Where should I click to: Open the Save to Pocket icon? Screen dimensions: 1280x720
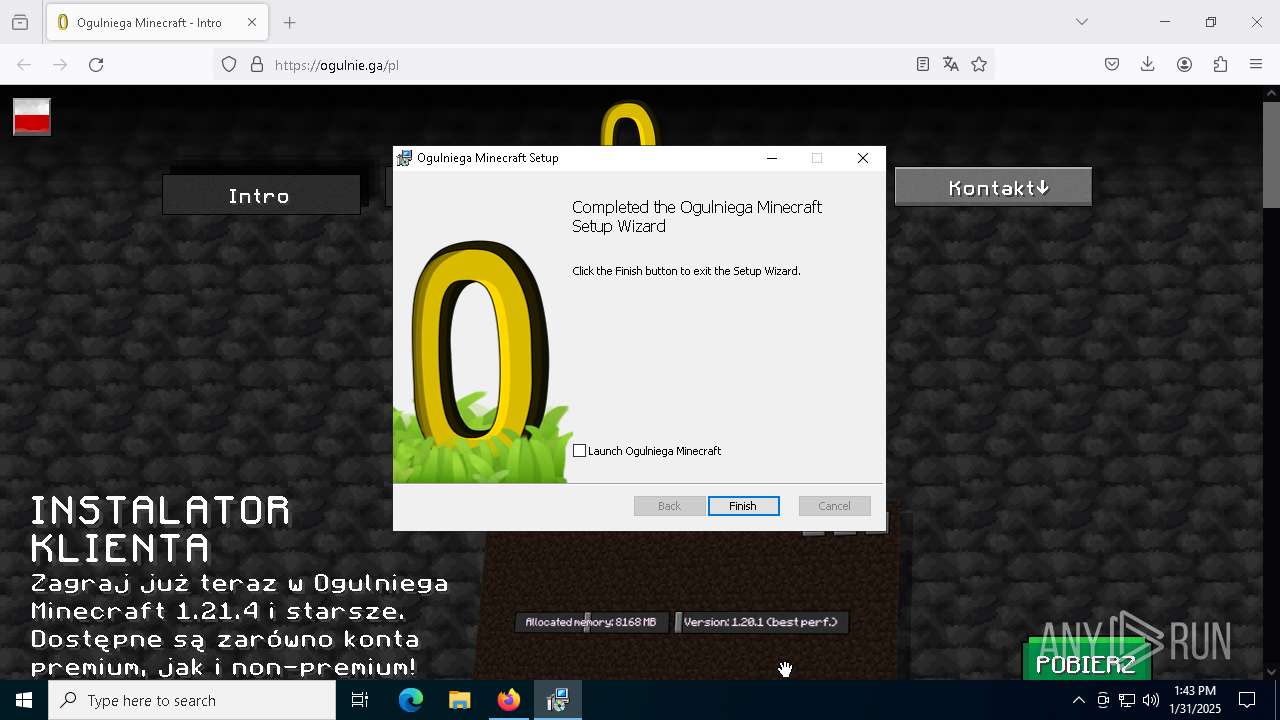point(1112,64)
